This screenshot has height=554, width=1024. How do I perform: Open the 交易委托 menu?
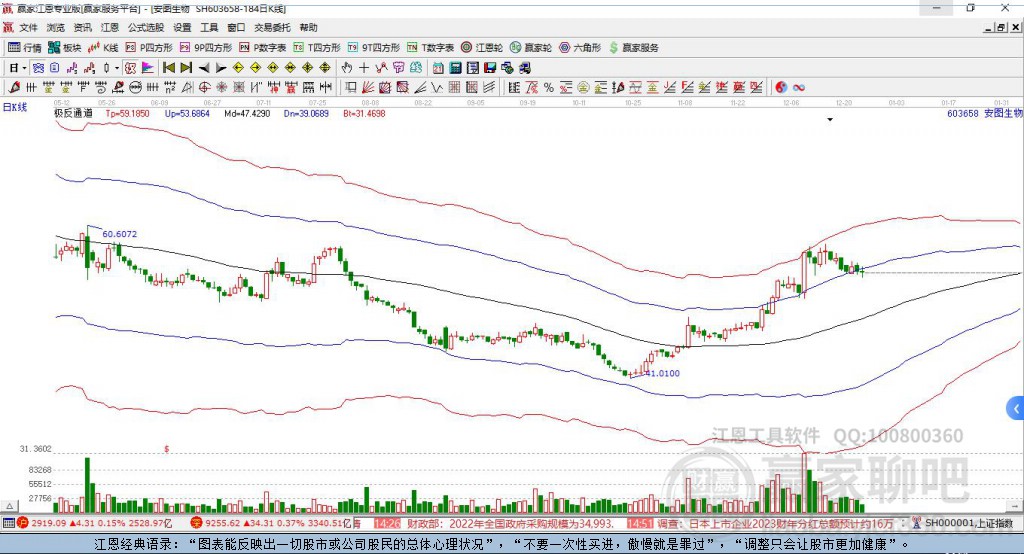(x=272, y=27)
